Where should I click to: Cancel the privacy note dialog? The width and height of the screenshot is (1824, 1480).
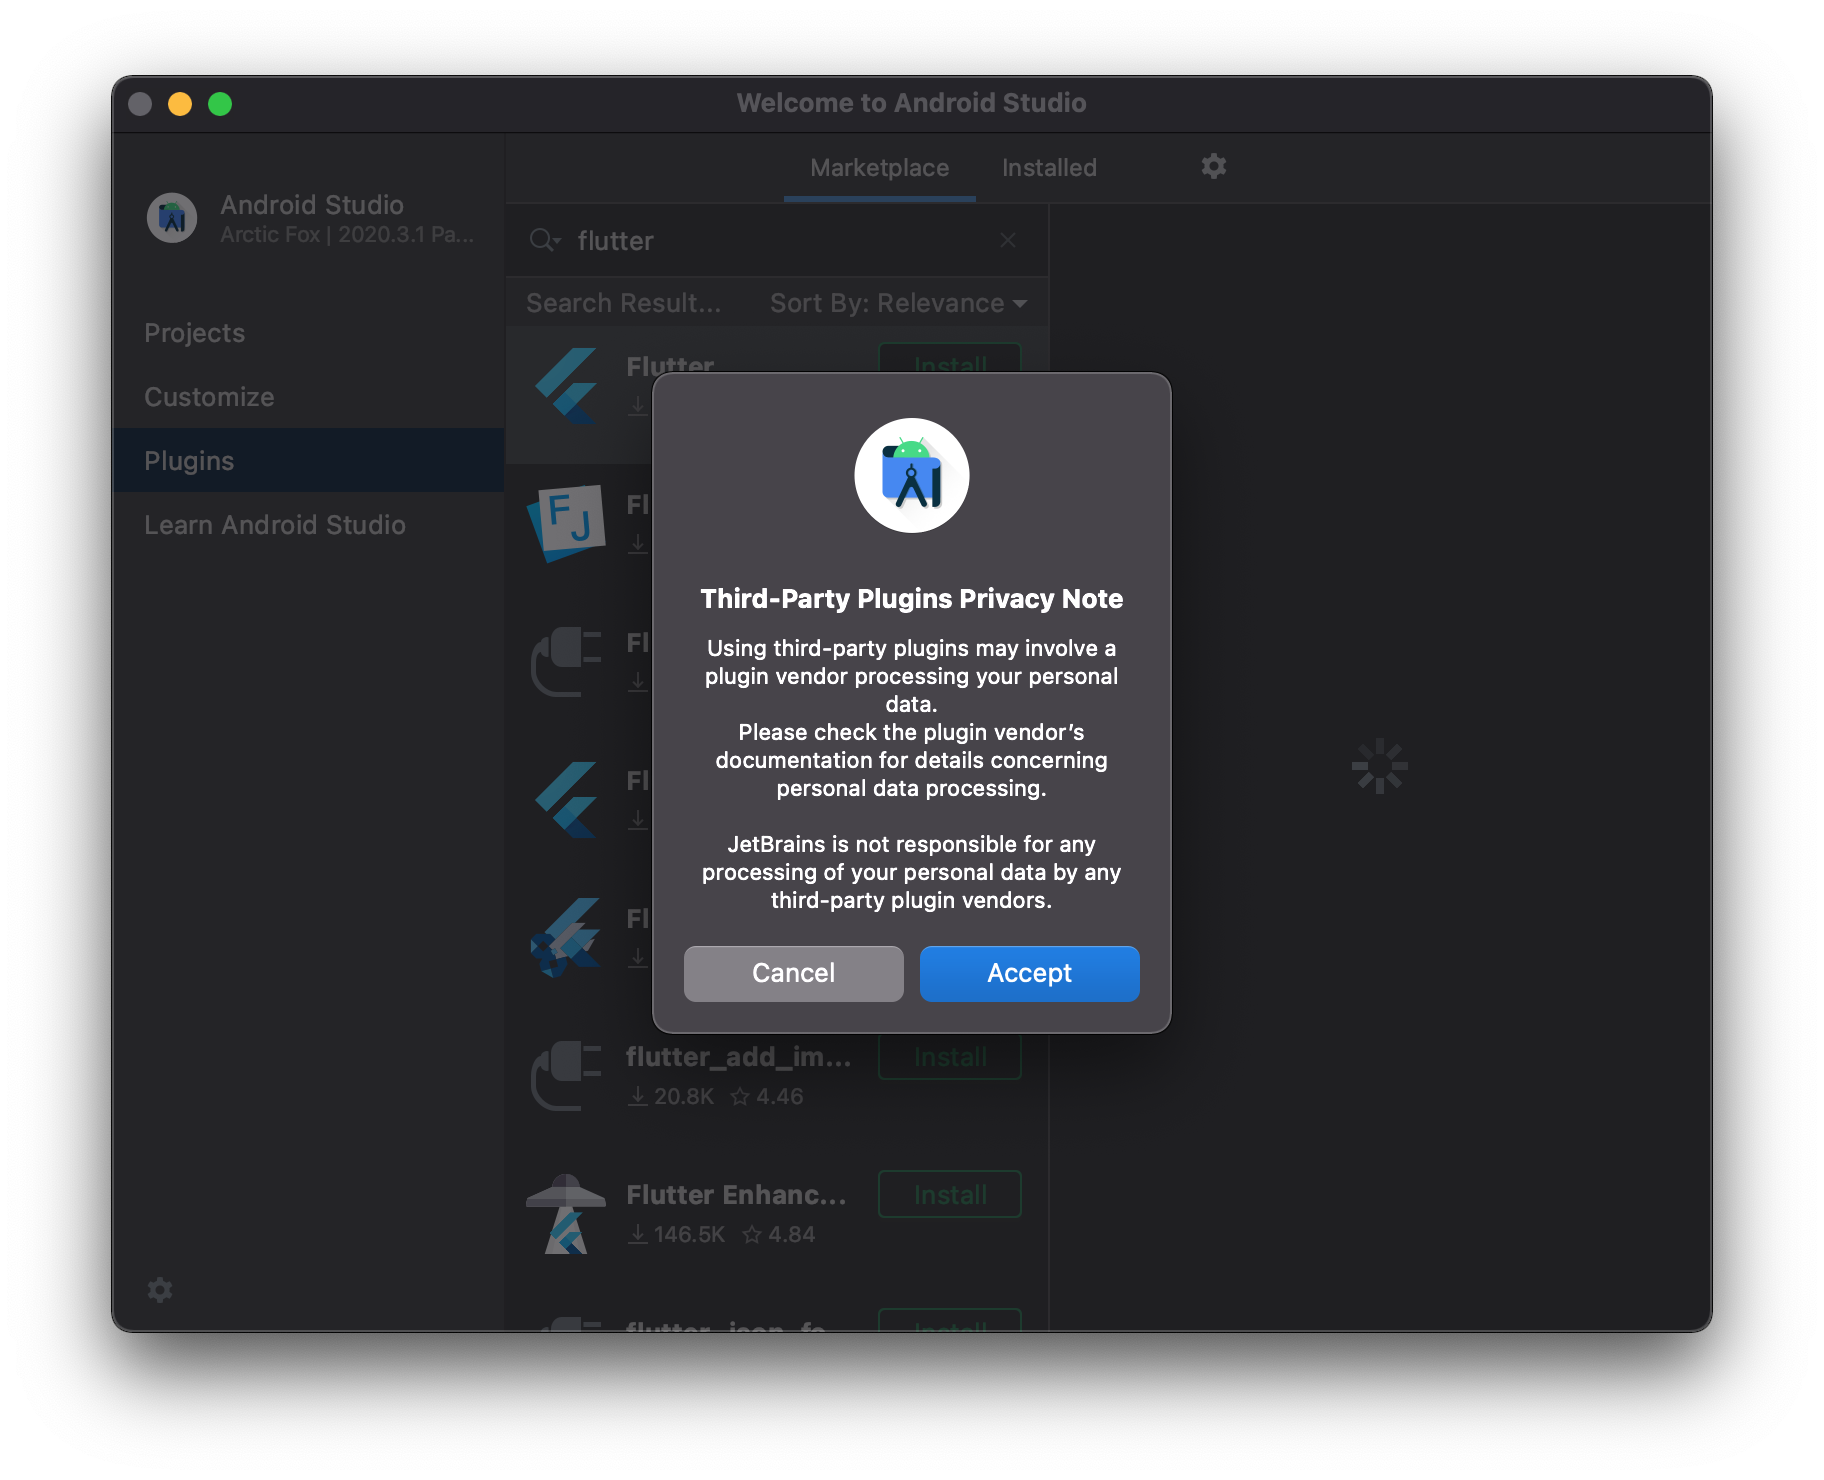[x=793, y=973]
